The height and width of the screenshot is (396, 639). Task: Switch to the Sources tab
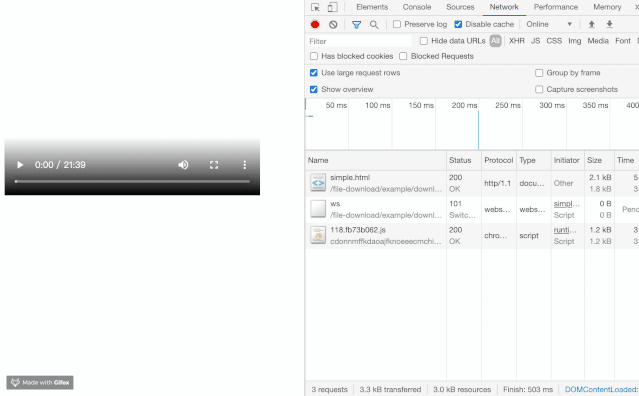point(460,7)
